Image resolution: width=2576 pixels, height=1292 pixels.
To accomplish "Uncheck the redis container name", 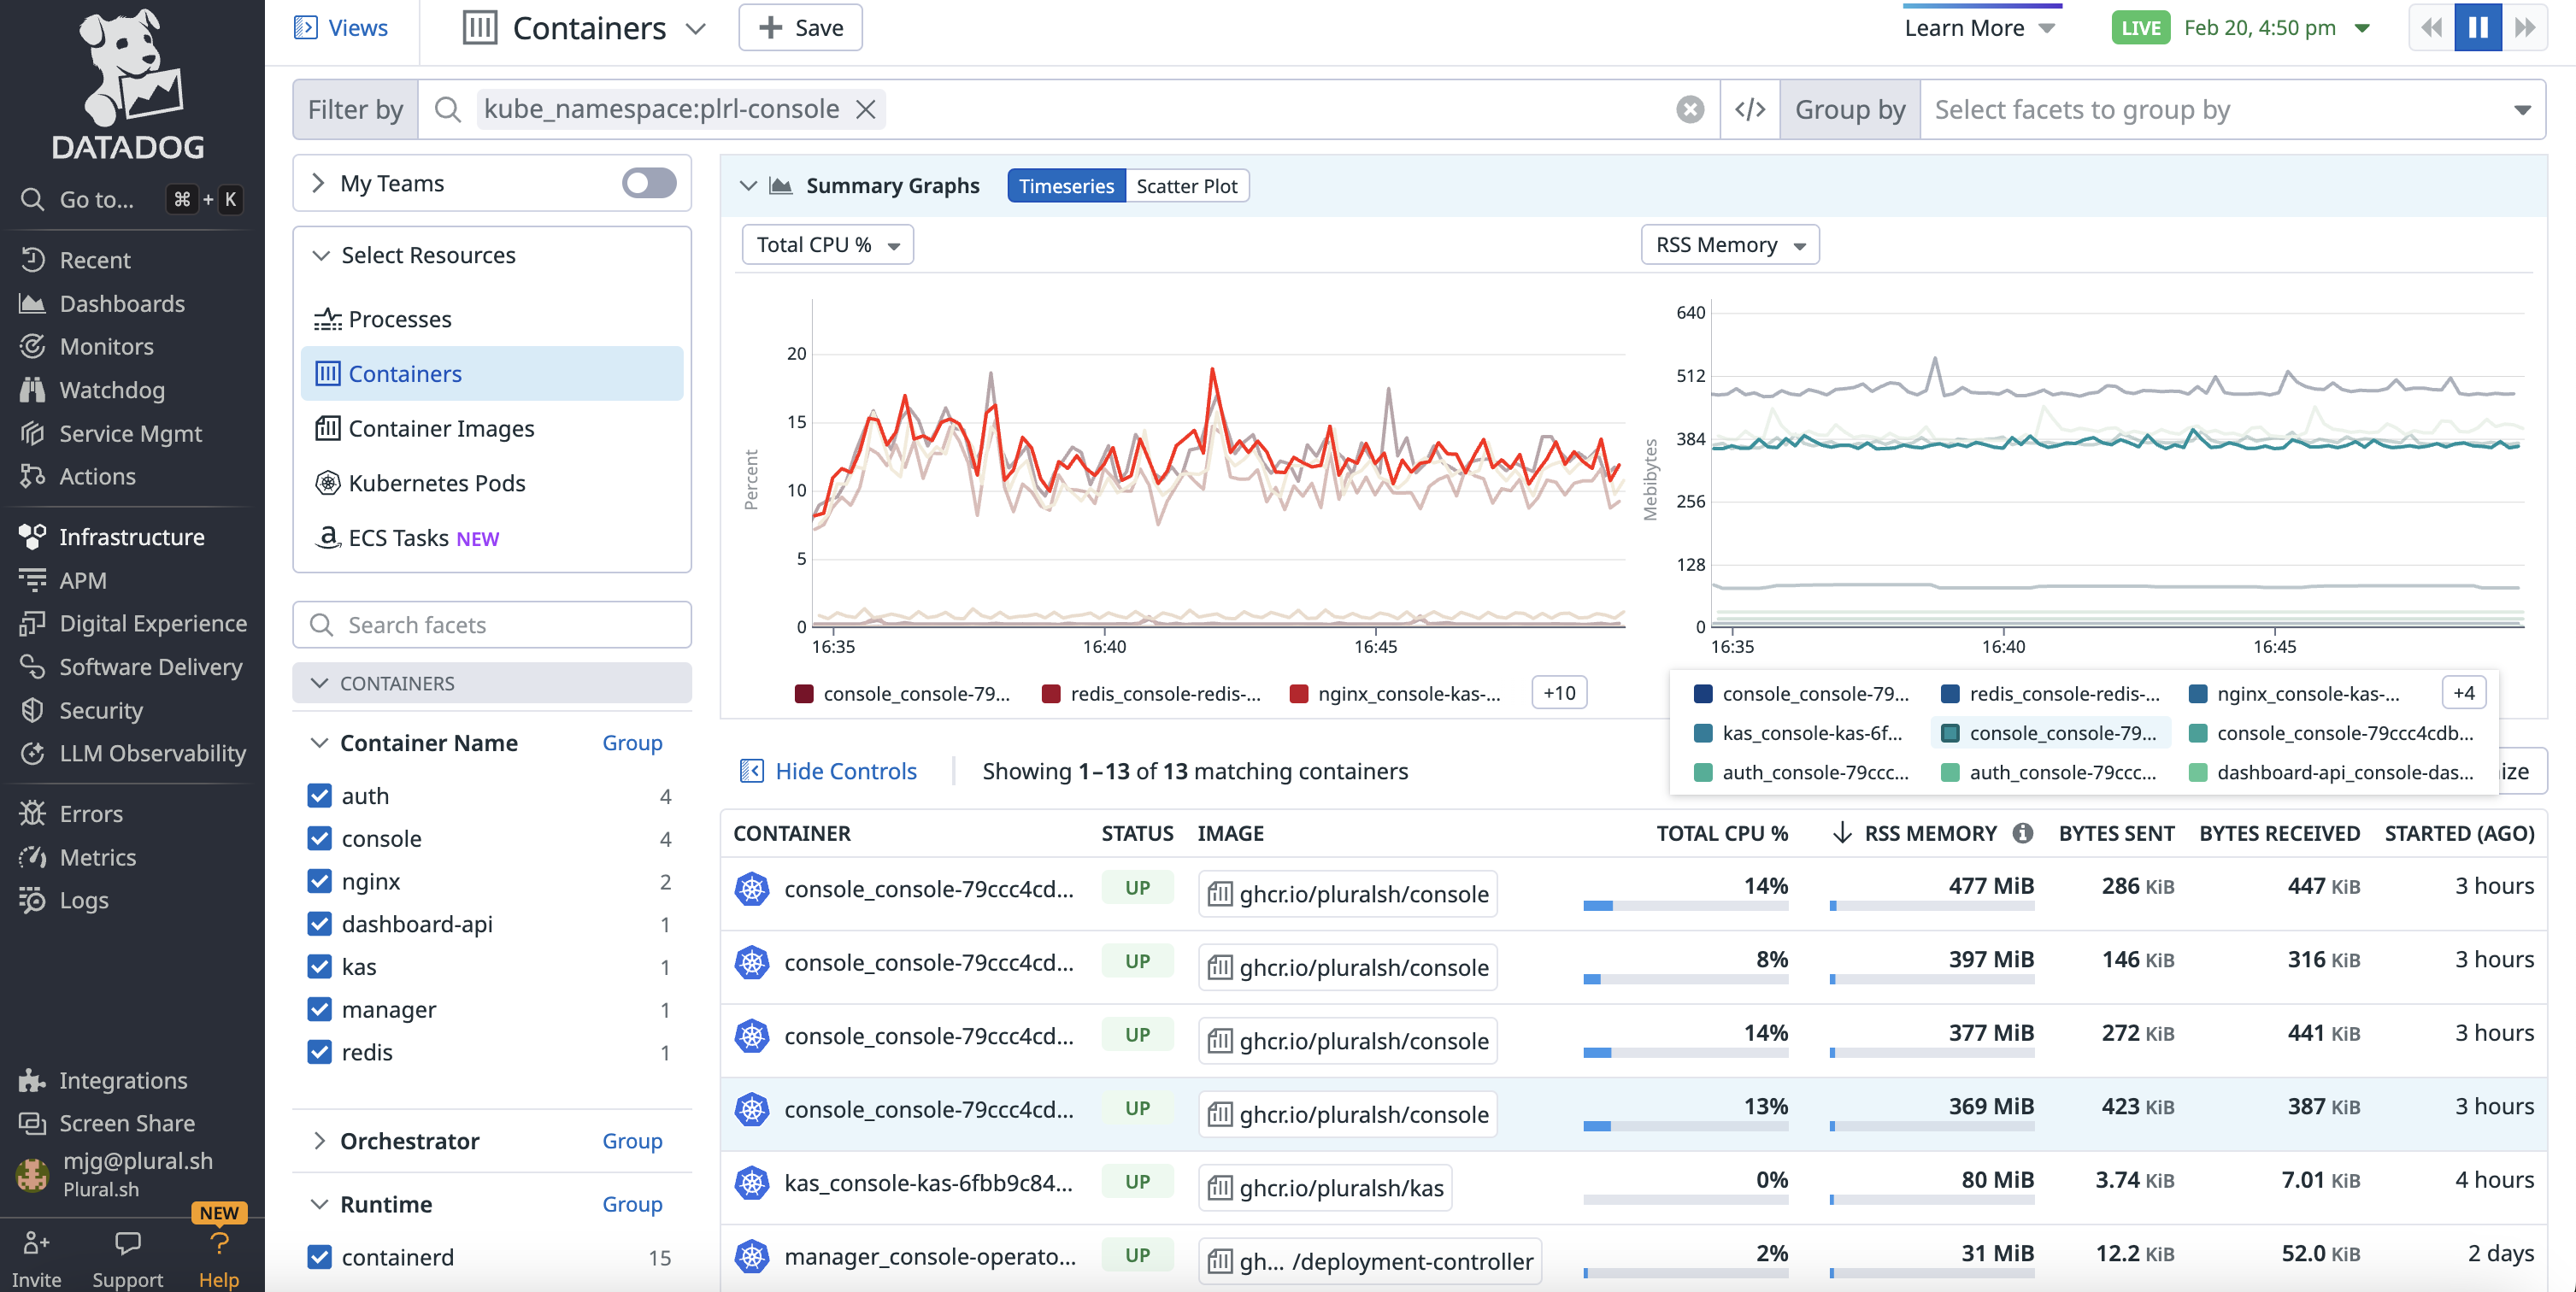I will tap(319, 1053).
